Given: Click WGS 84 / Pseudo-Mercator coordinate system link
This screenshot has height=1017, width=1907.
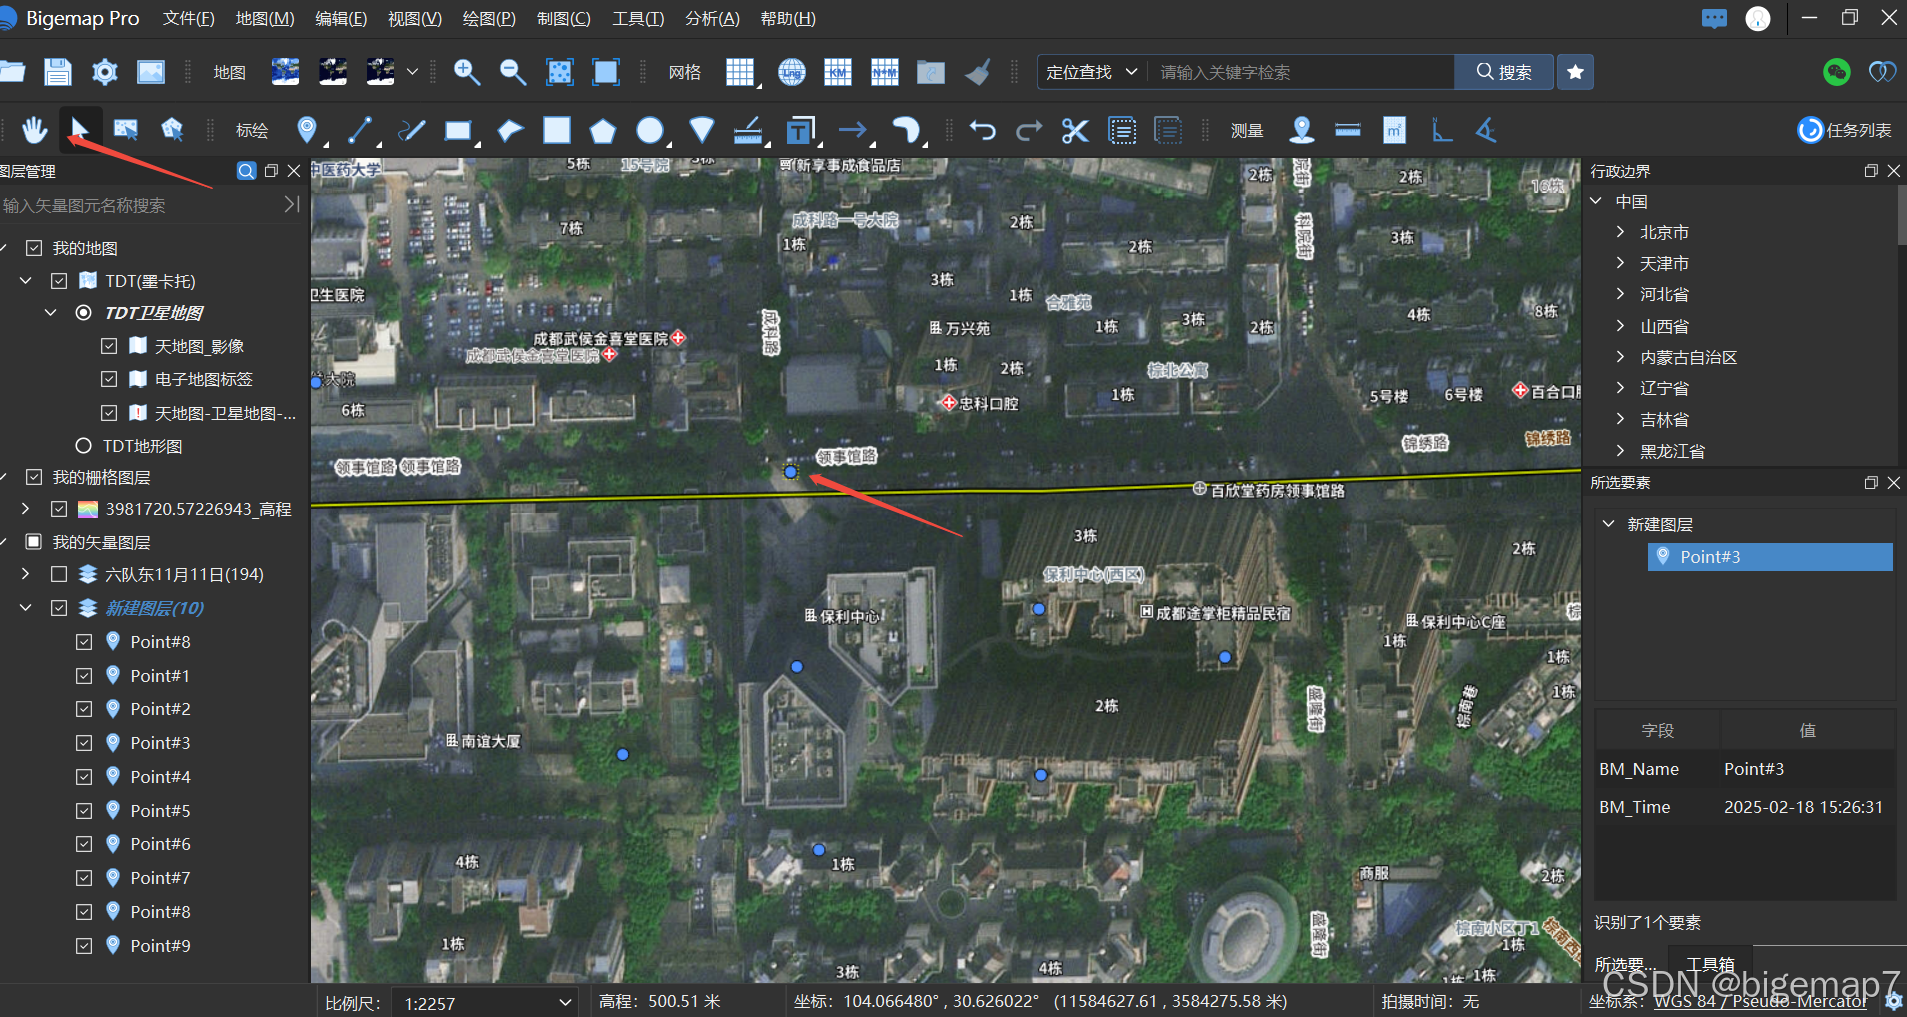Looking at the screenshot, I should (1760, 1001).
